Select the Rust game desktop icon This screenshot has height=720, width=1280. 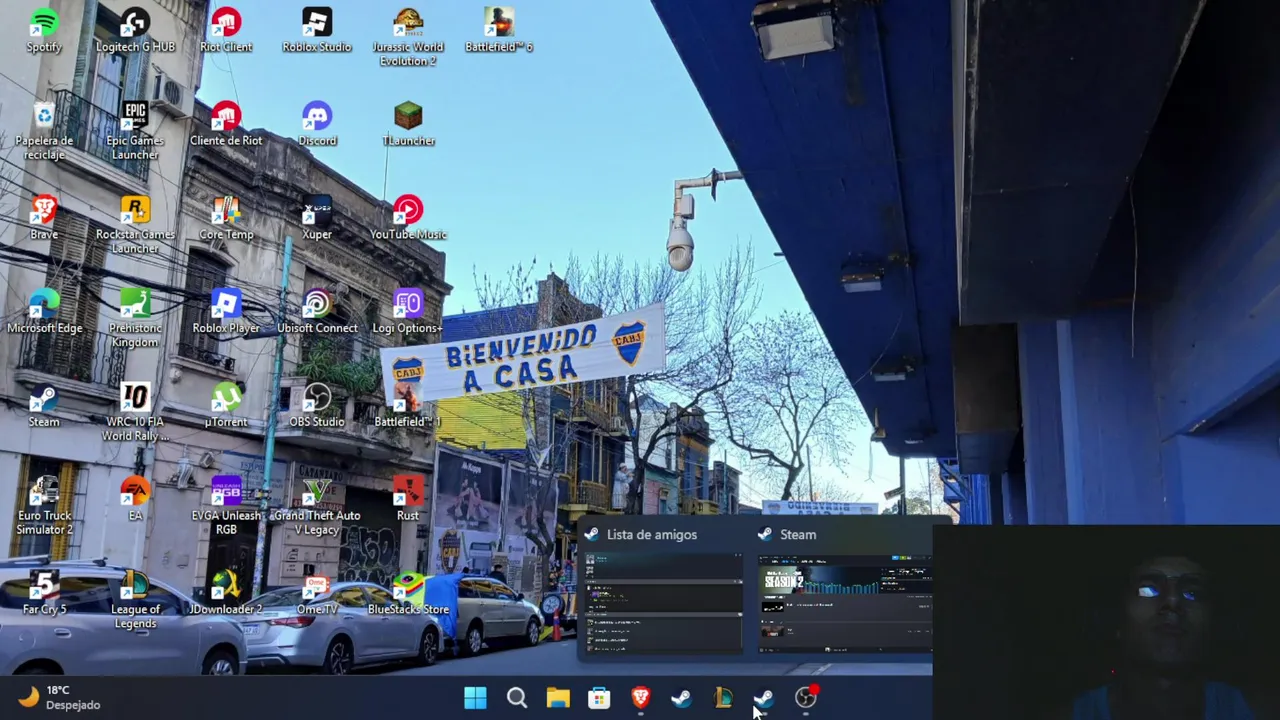(x=408, y=500)
